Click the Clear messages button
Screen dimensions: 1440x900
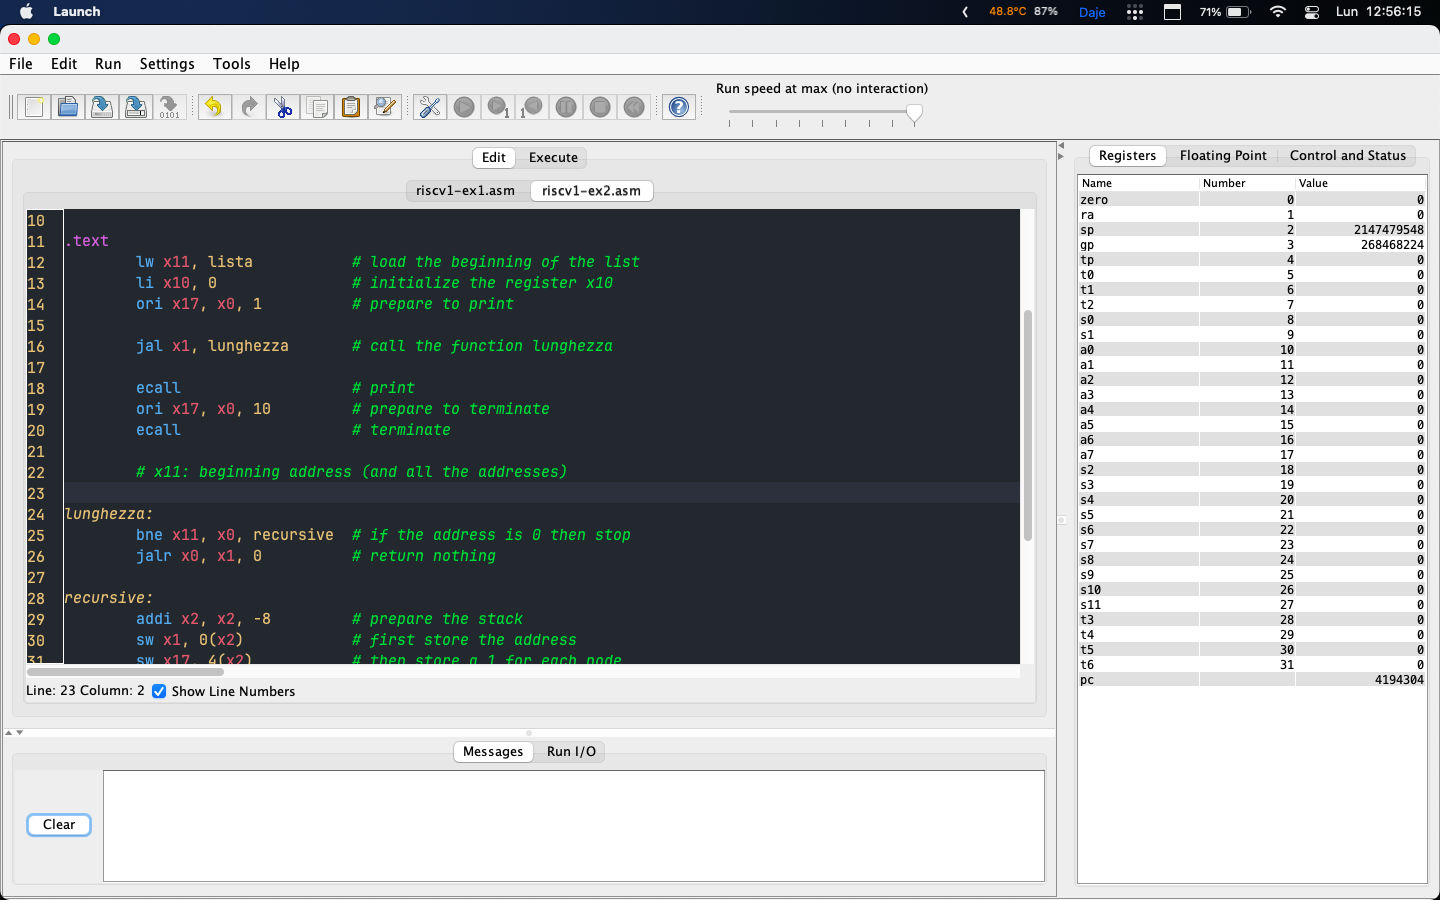tap(59, 825)
